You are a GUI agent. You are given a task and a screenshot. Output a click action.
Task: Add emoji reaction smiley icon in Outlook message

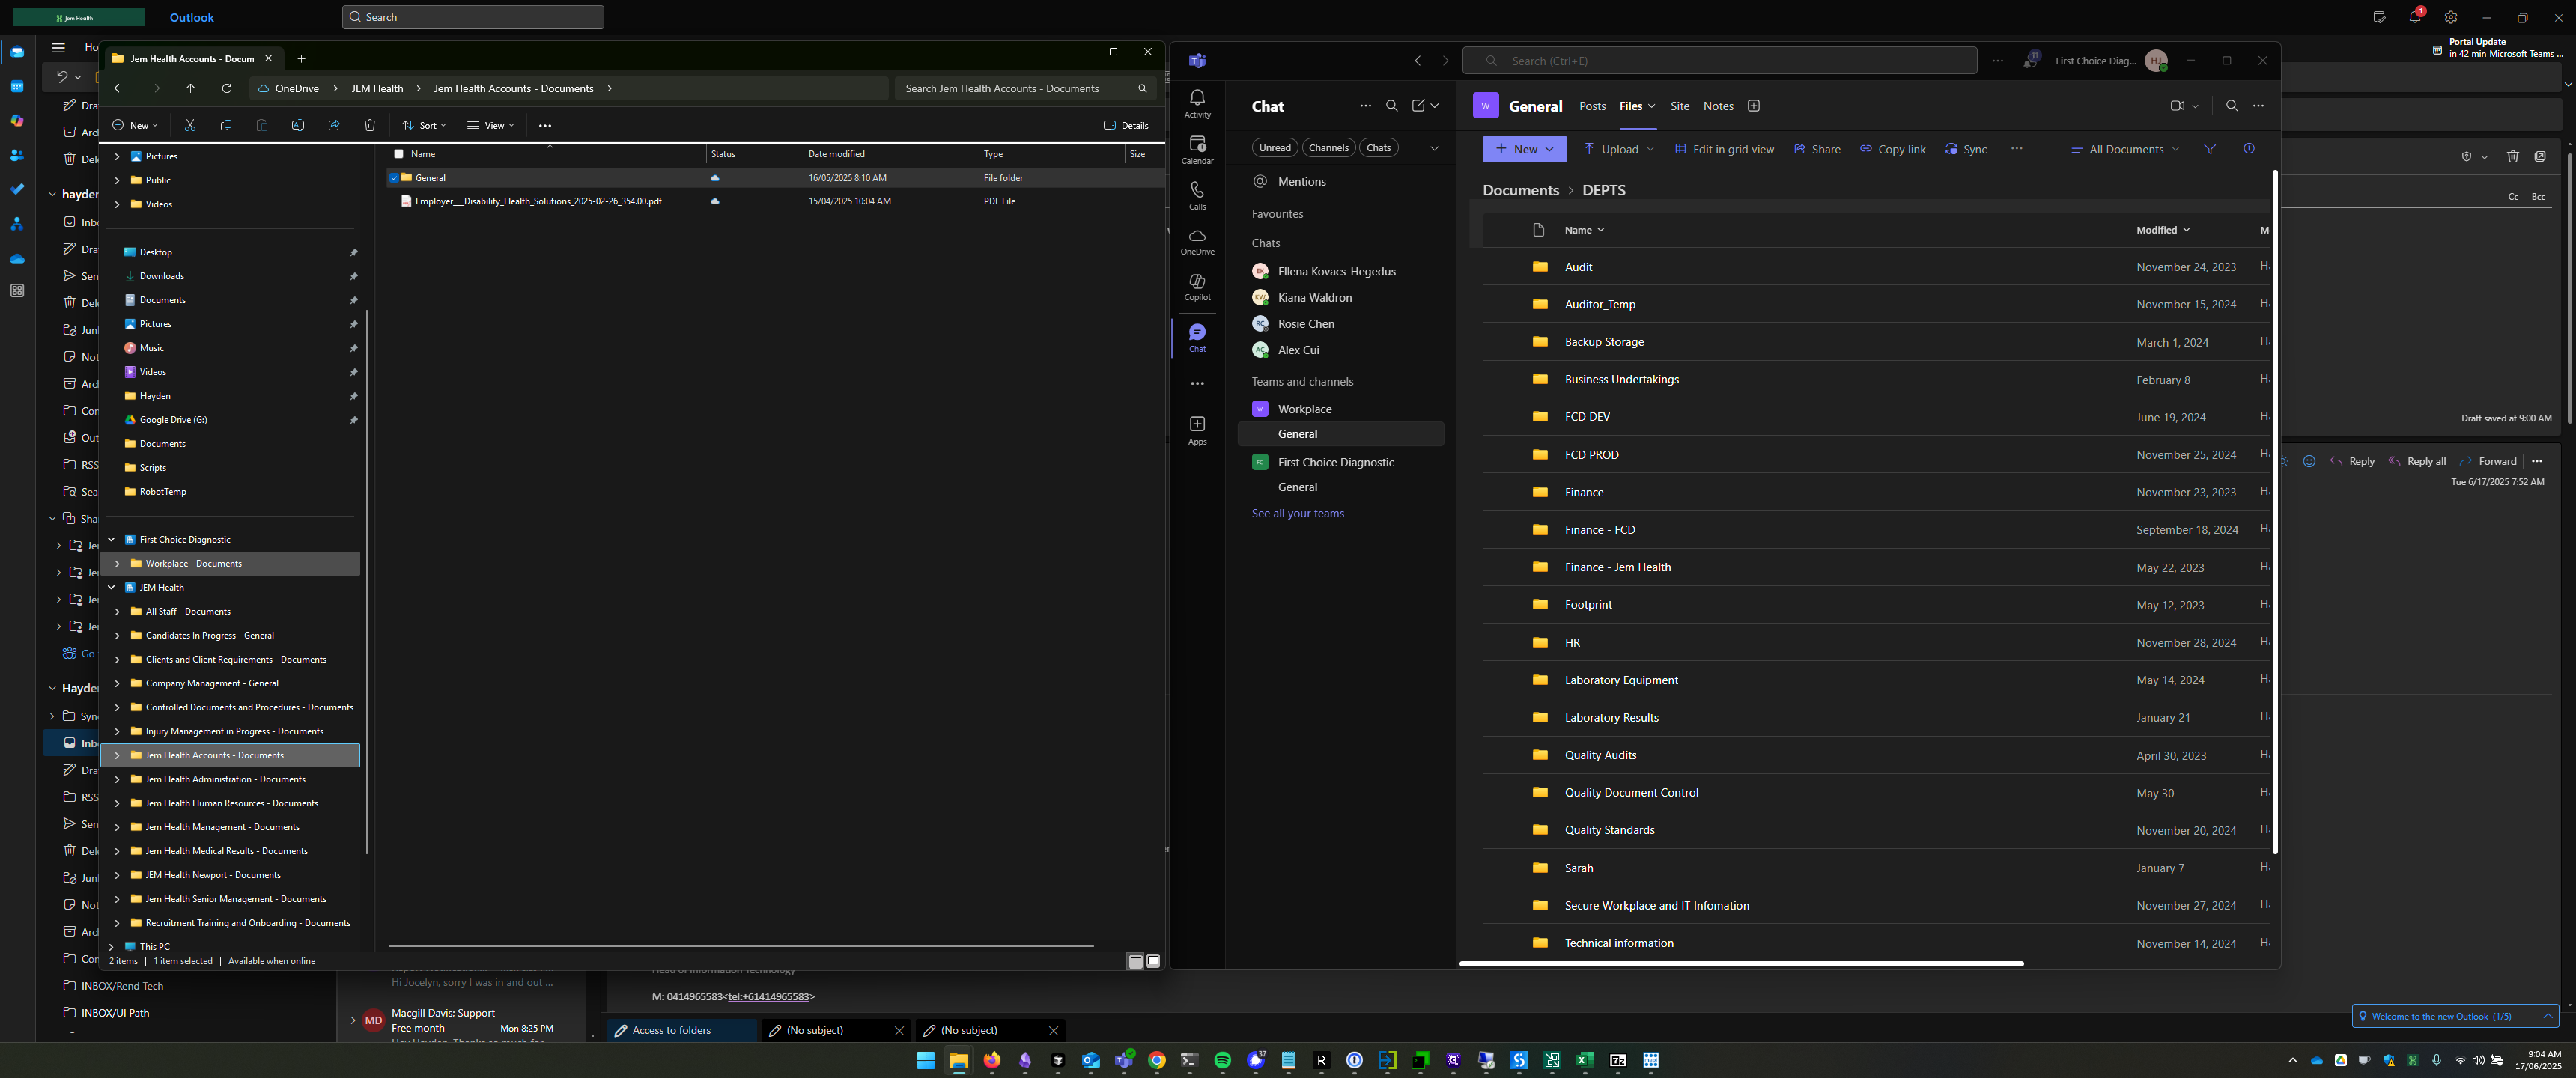[2309, 461]
